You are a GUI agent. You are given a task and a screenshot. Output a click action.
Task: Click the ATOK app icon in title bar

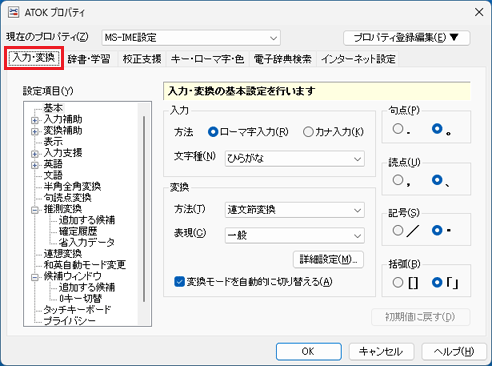coord(14,12)
